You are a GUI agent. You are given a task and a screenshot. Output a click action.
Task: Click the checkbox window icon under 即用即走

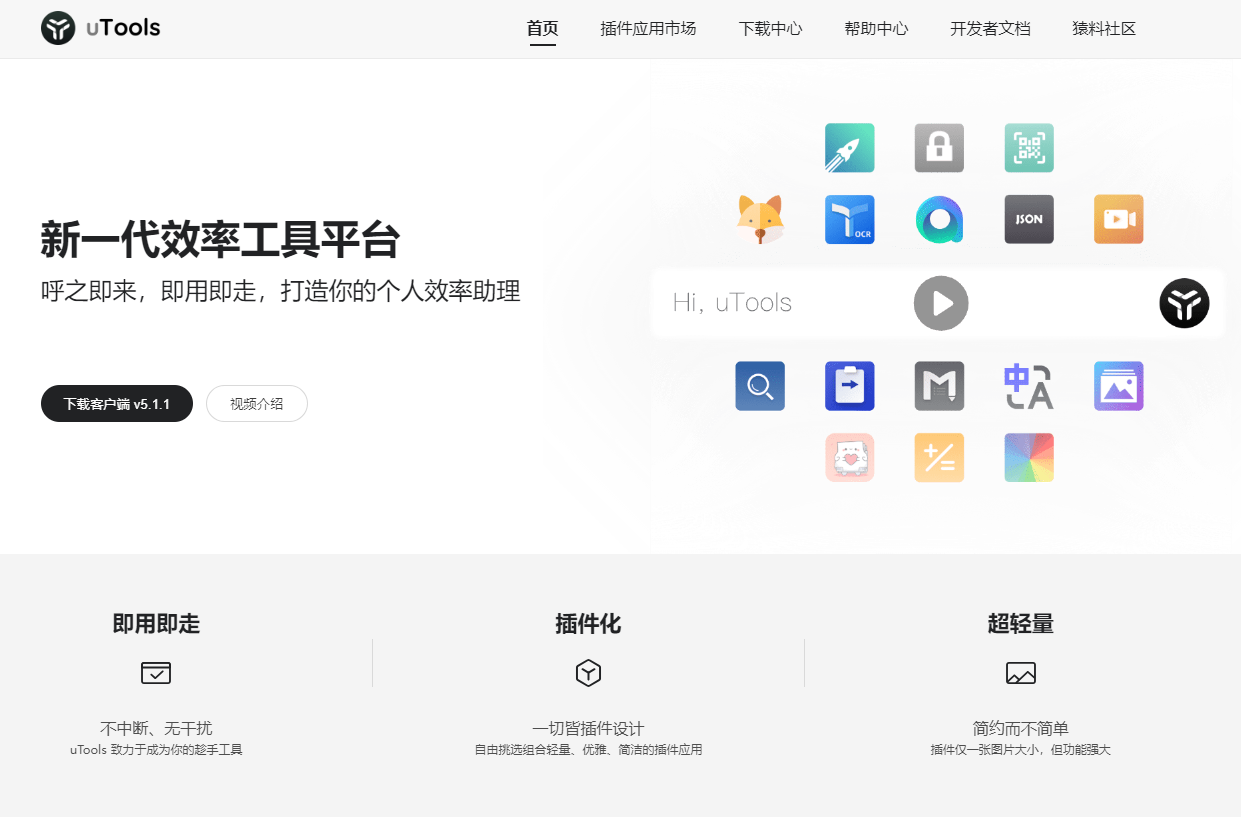coord(156,673)
